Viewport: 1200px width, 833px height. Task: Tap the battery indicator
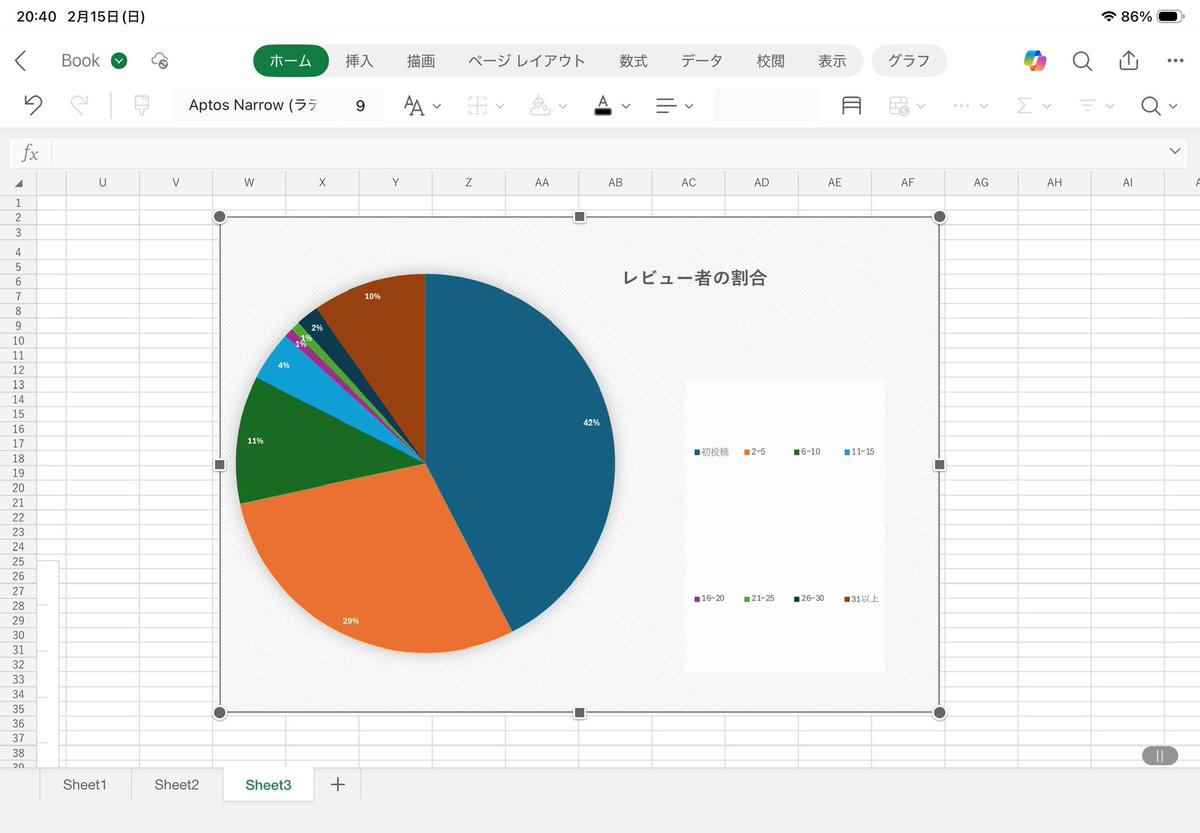click(x=1170, y=16)
